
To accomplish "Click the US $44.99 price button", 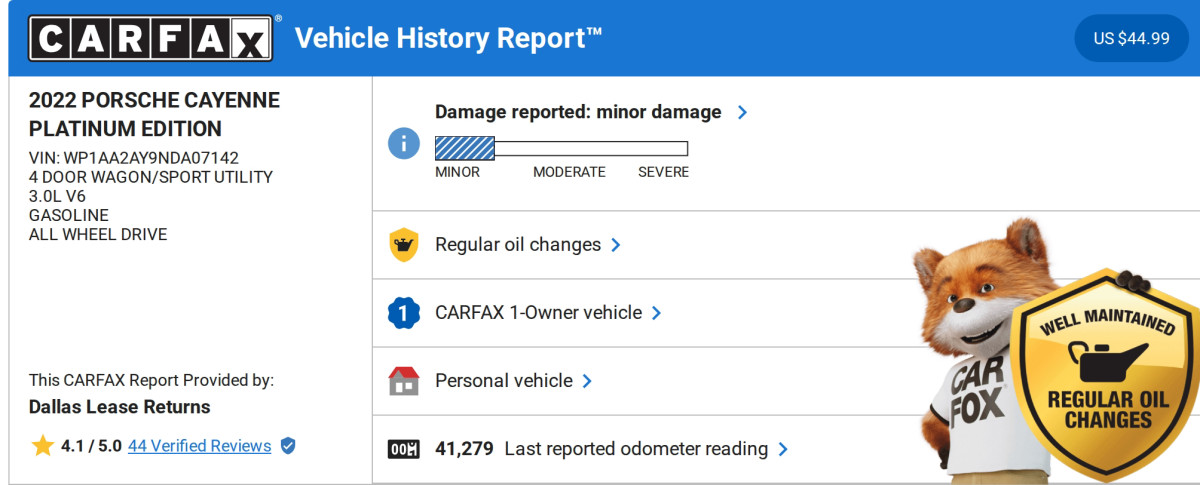I will coord(1131,39).
